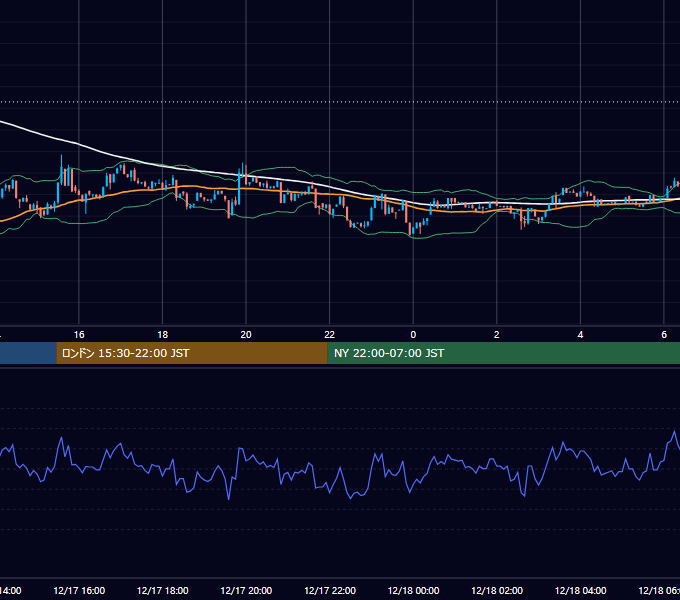Click the 22 hour label on upper axis
Image resolution: width=680 pixels, height=600 pixels.
pos(330,335)
